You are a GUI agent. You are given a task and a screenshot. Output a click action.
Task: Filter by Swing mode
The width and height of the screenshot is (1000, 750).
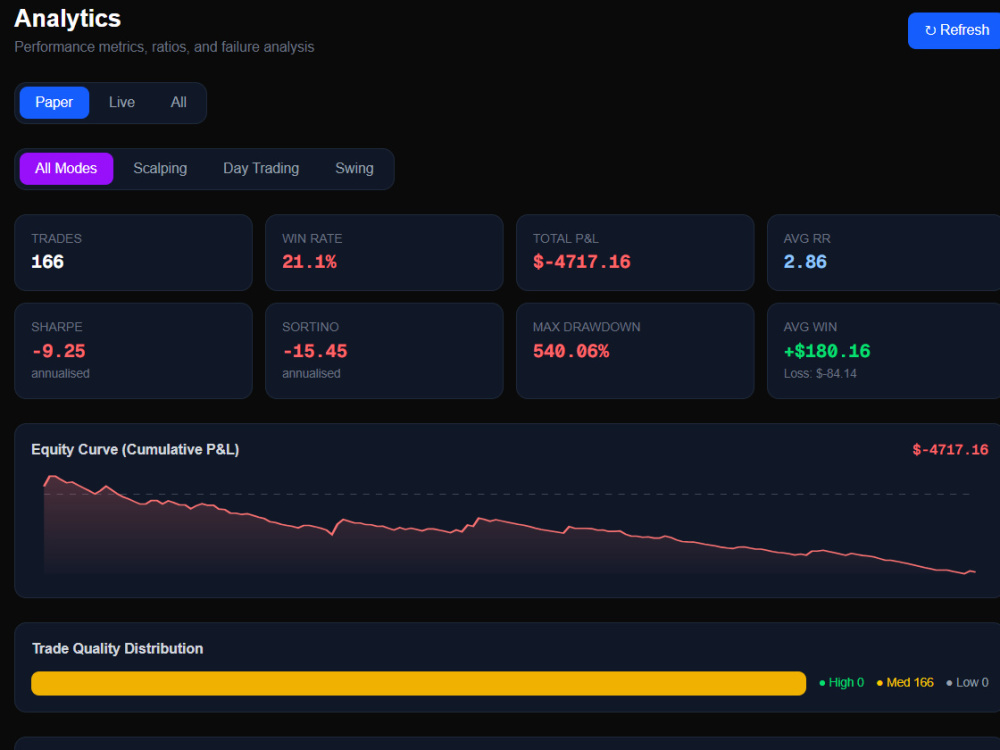354,168
